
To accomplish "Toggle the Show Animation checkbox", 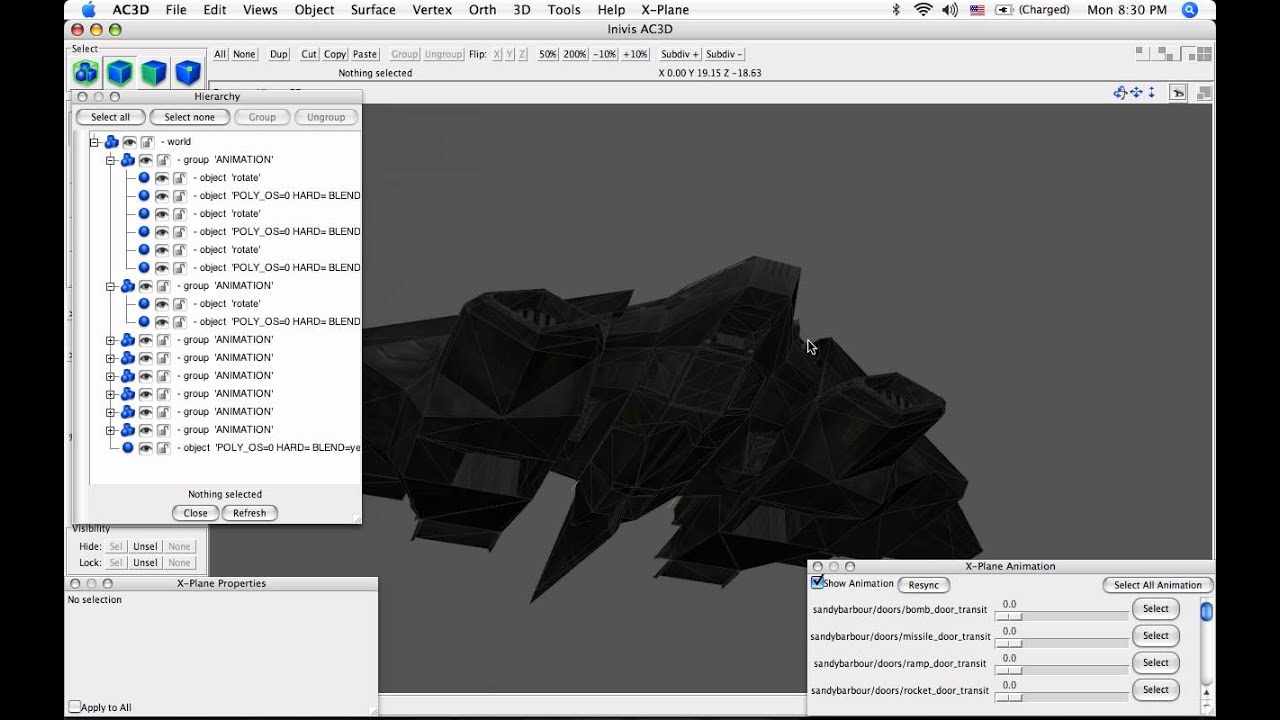I will 817,582.
